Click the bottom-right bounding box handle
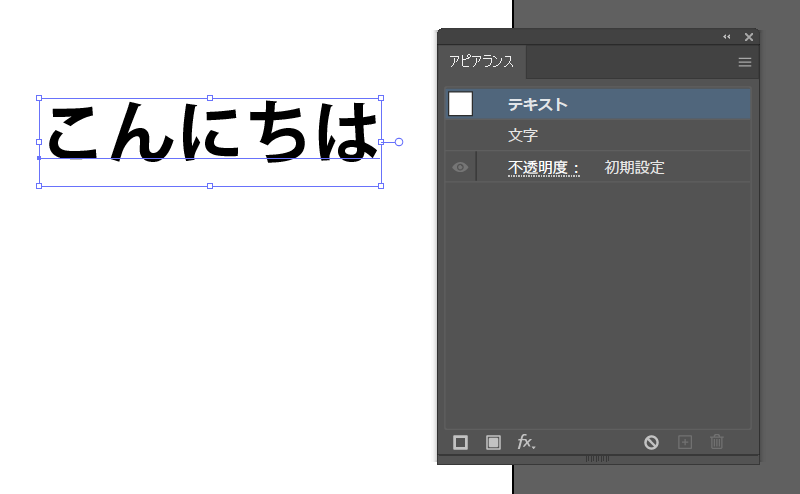The width and height of the screenshot is (800, 494). point(381,186)
